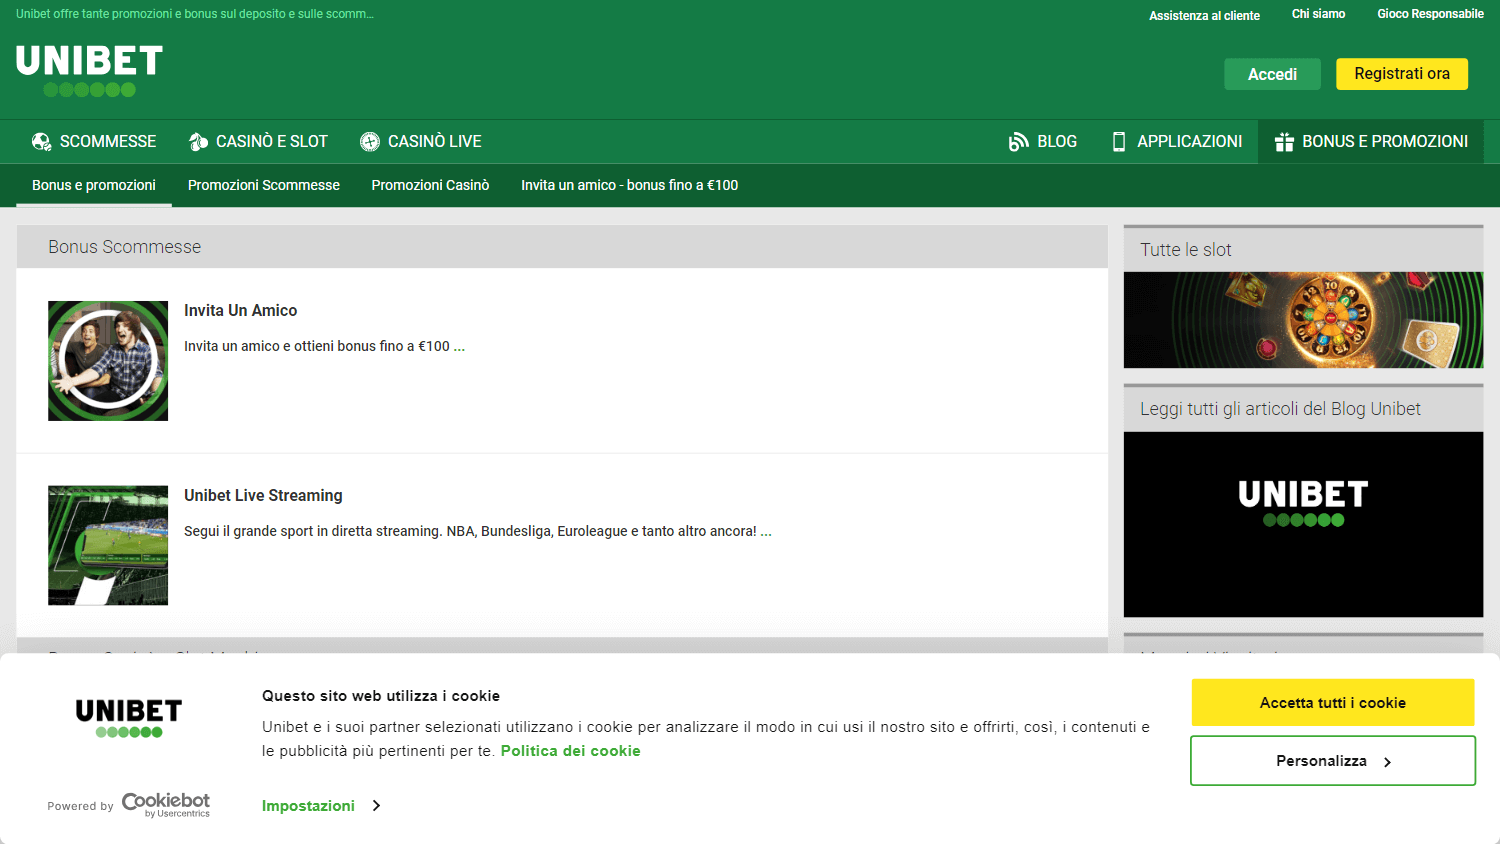
Task: Open Bonus e Promozioni menu item
Action: point(1371,142)
